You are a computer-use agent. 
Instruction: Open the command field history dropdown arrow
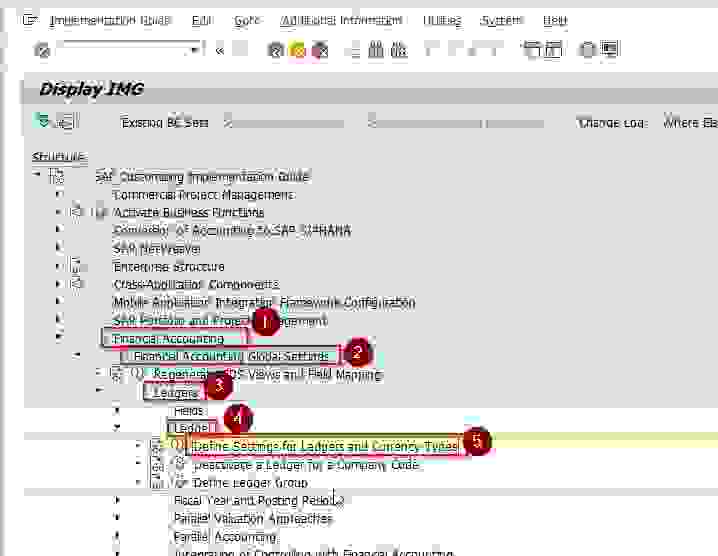tap(196, 49)
